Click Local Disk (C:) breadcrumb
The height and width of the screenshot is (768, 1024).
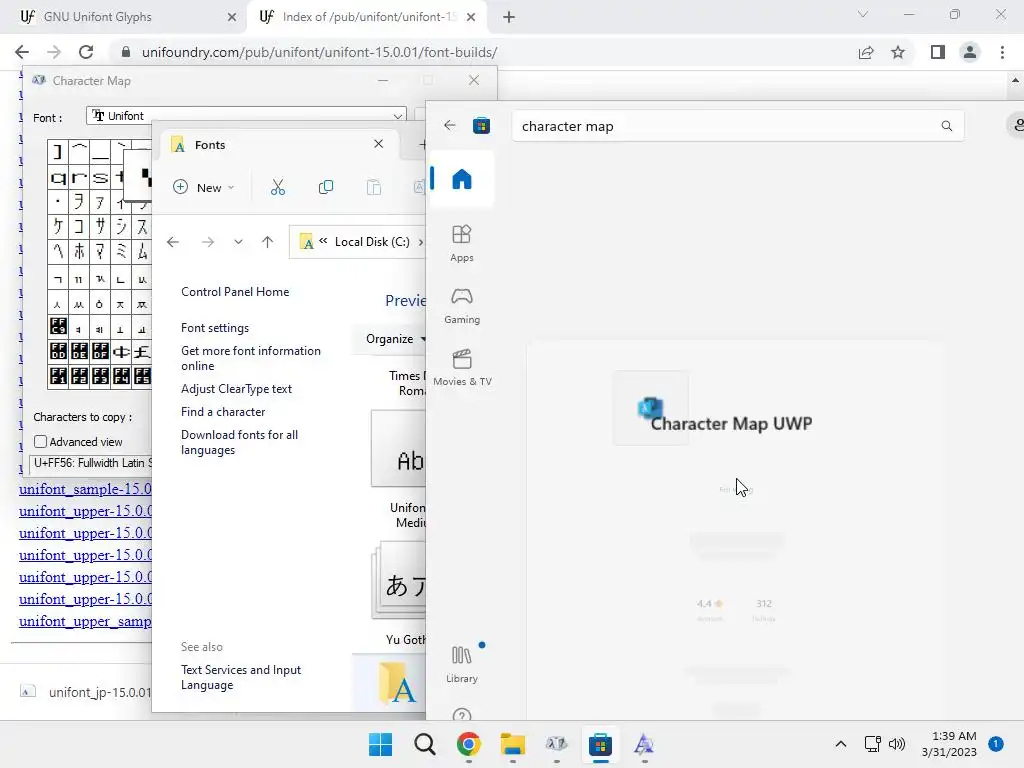[372, 242]
